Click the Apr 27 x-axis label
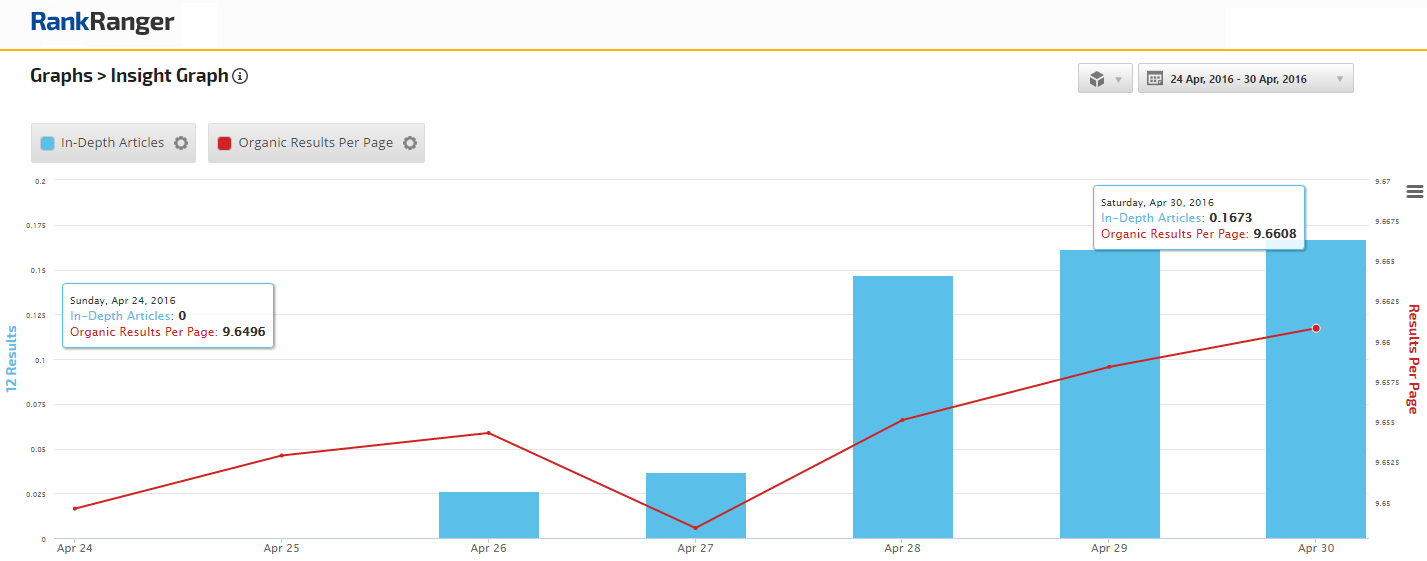The width and height of the screenshot is (1427, 561). [695, 548]
